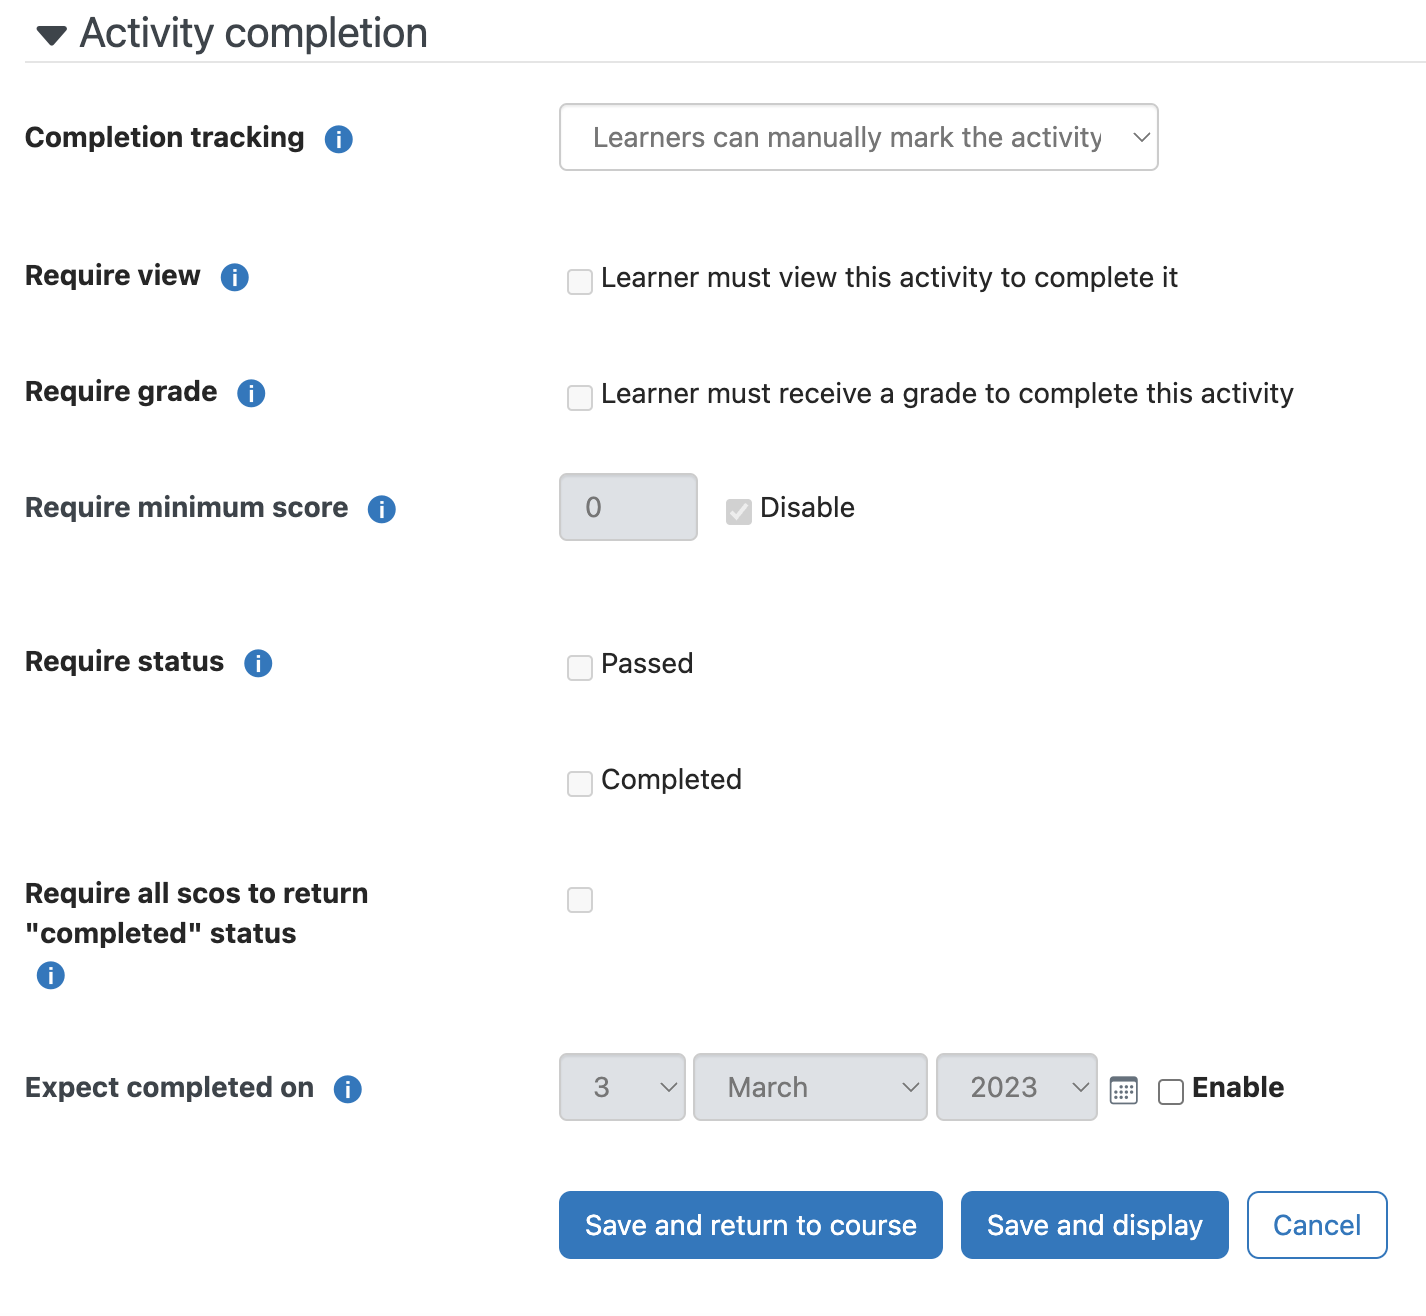Image resolution: width=1426 pixels, height=1316 pixels.
Task: Open the calendar date picker icon
Action: pos(1124,1090)
